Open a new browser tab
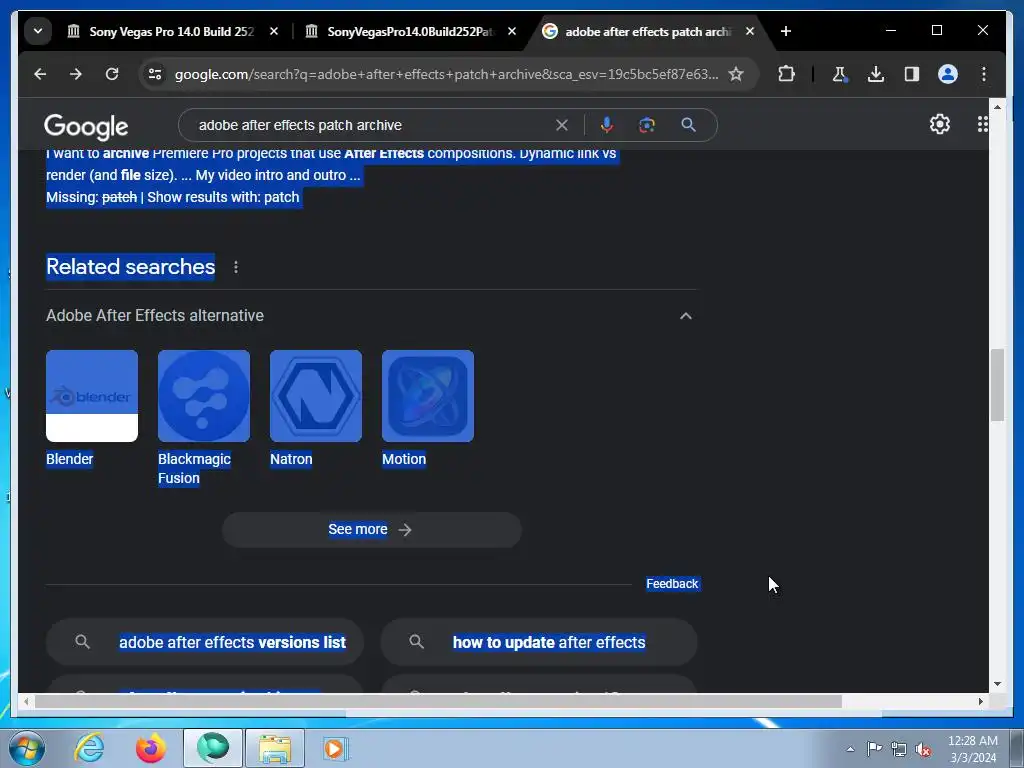Viewport: 1024px width, 768px height. 786,31
